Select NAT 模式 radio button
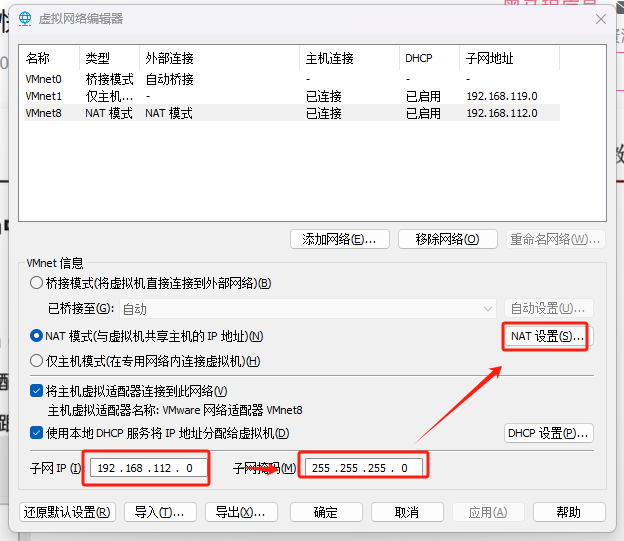624x541 pixels. 36,336
